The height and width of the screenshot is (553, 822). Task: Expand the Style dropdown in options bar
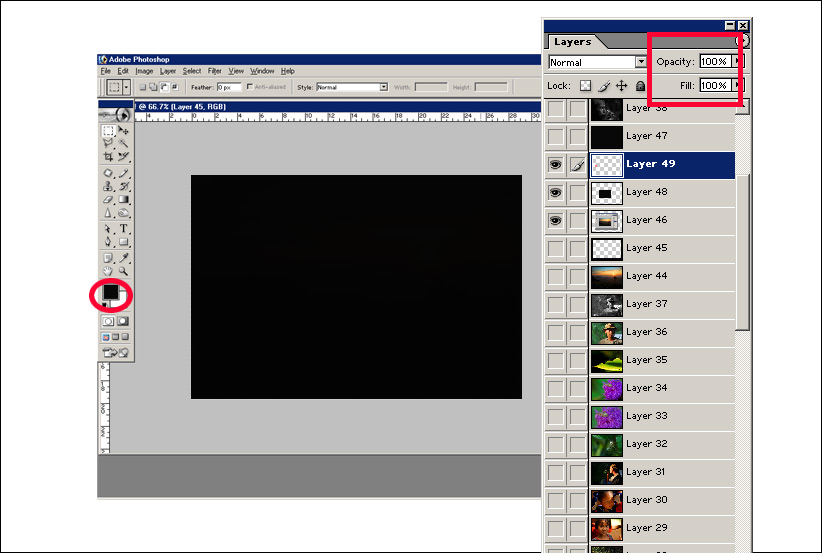(383, 87)
